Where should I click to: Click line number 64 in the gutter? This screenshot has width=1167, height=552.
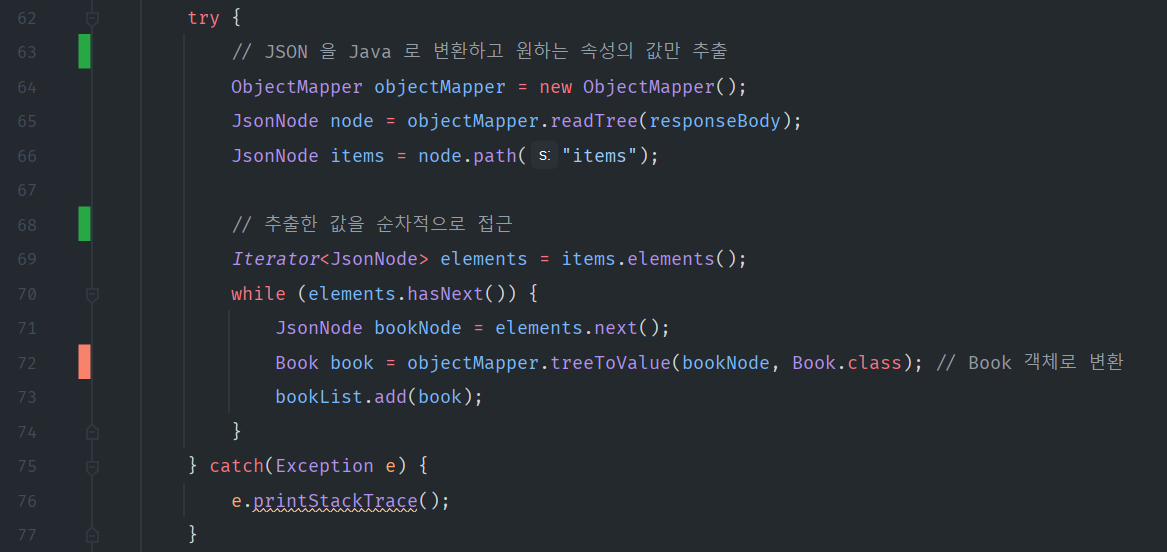pyautogui.click(x=27, y=87)
